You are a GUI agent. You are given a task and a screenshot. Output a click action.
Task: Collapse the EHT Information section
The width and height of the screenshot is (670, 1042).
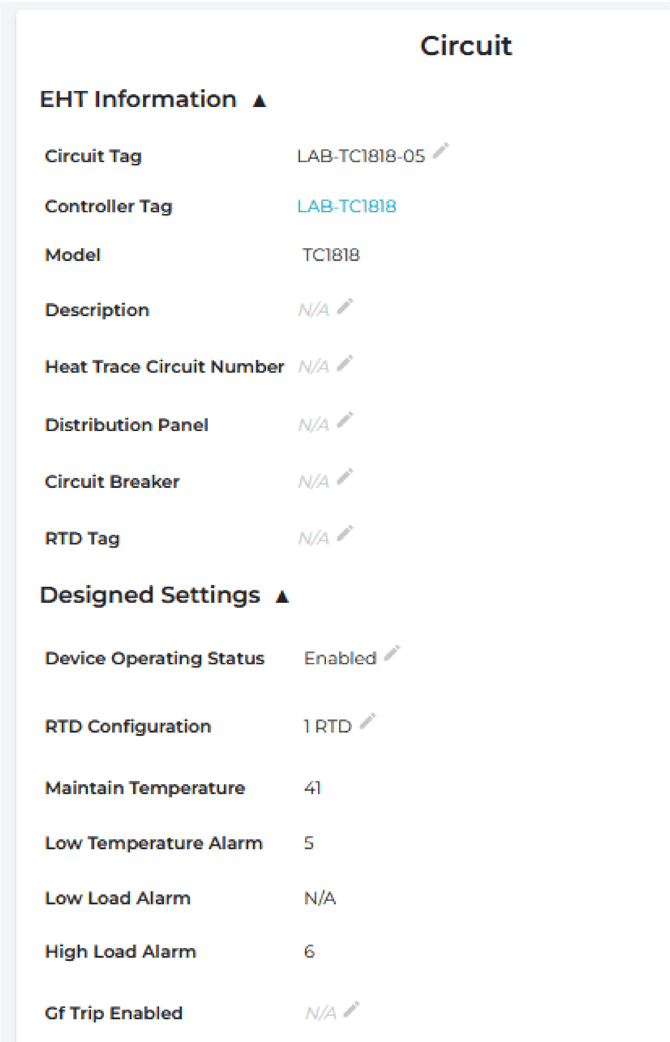(260, 101)
